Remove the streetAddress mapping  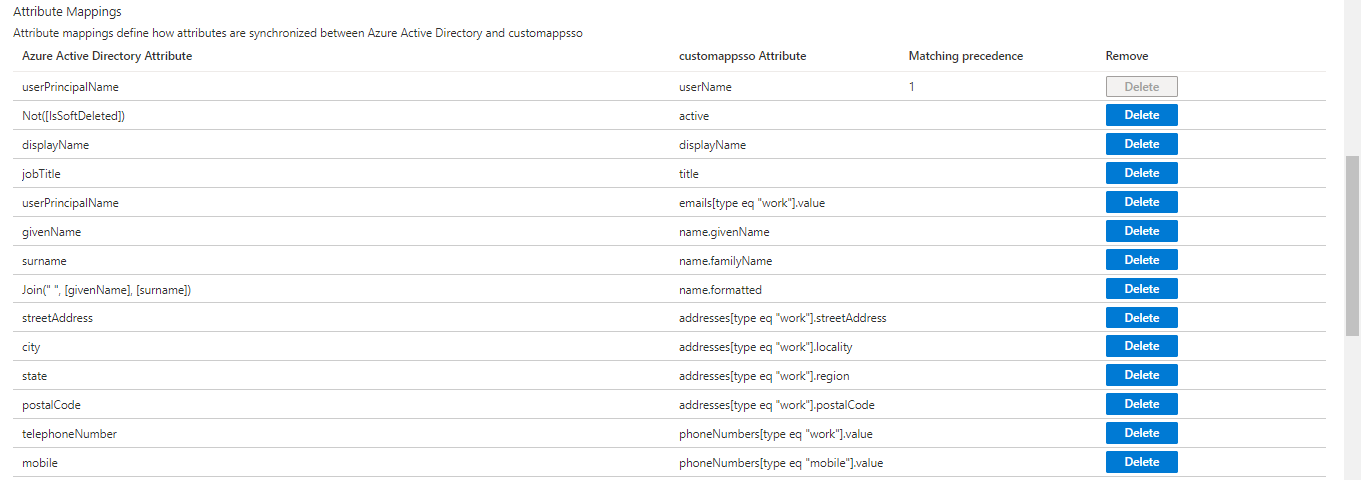coord(1141,318)
